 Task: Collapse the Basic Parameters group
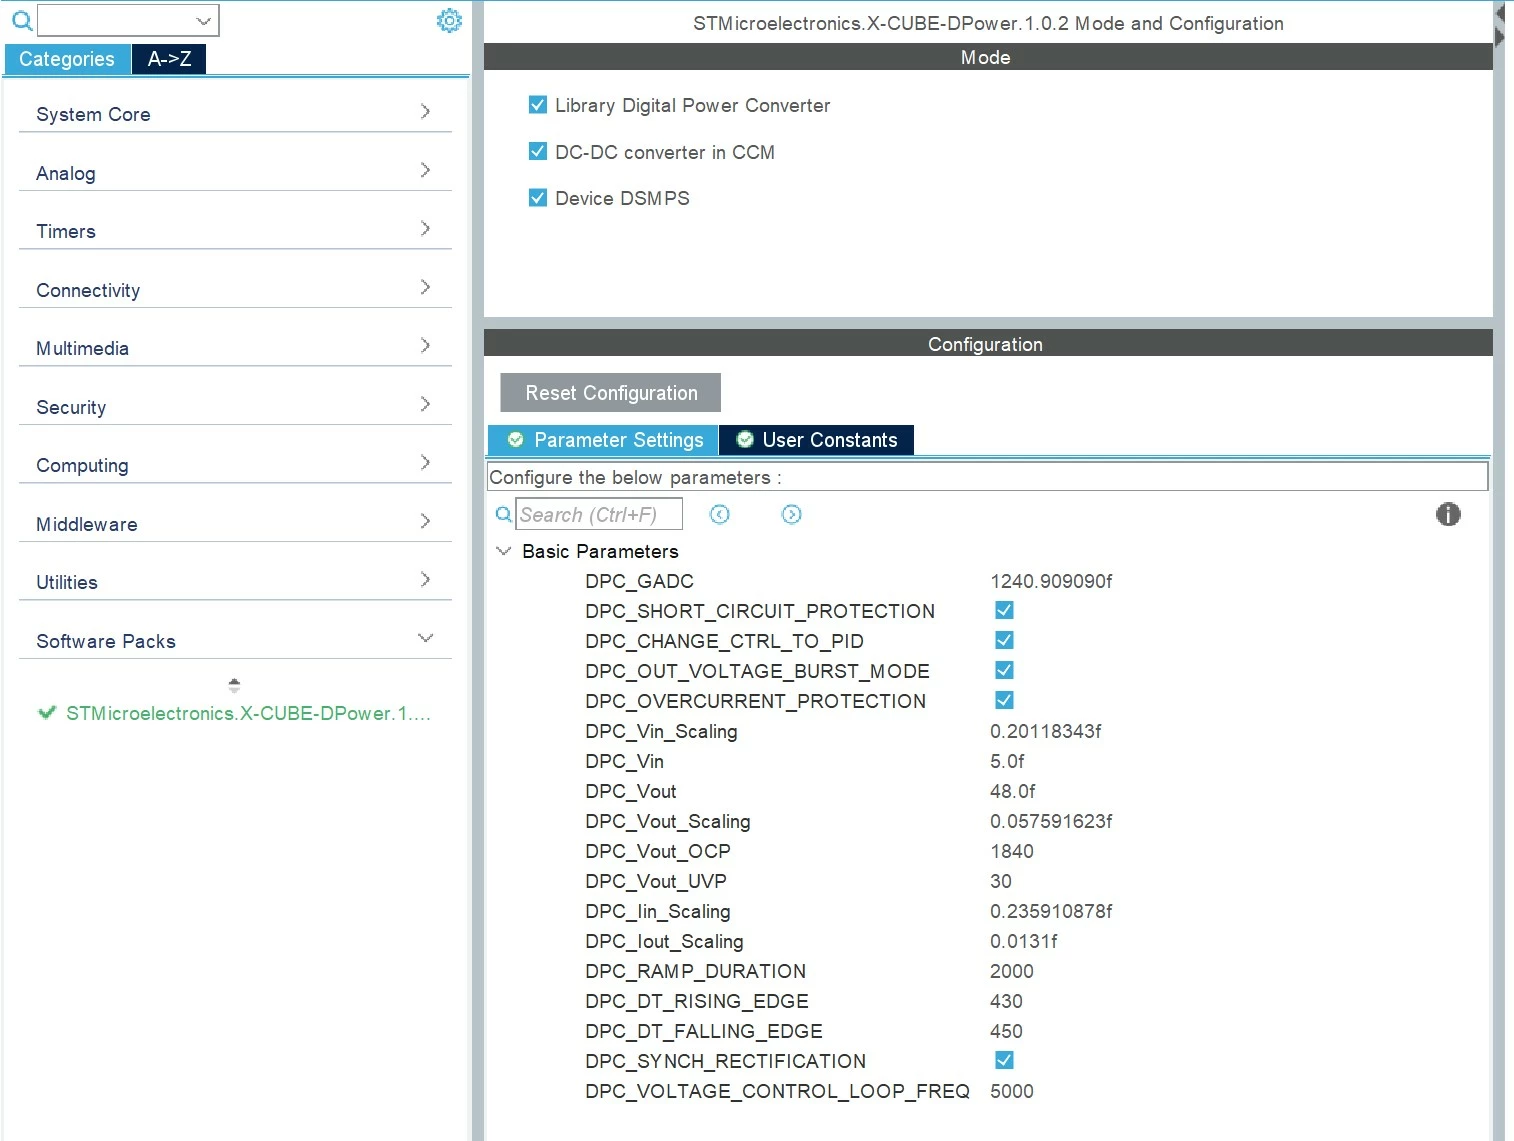click(x=503, y=551)
